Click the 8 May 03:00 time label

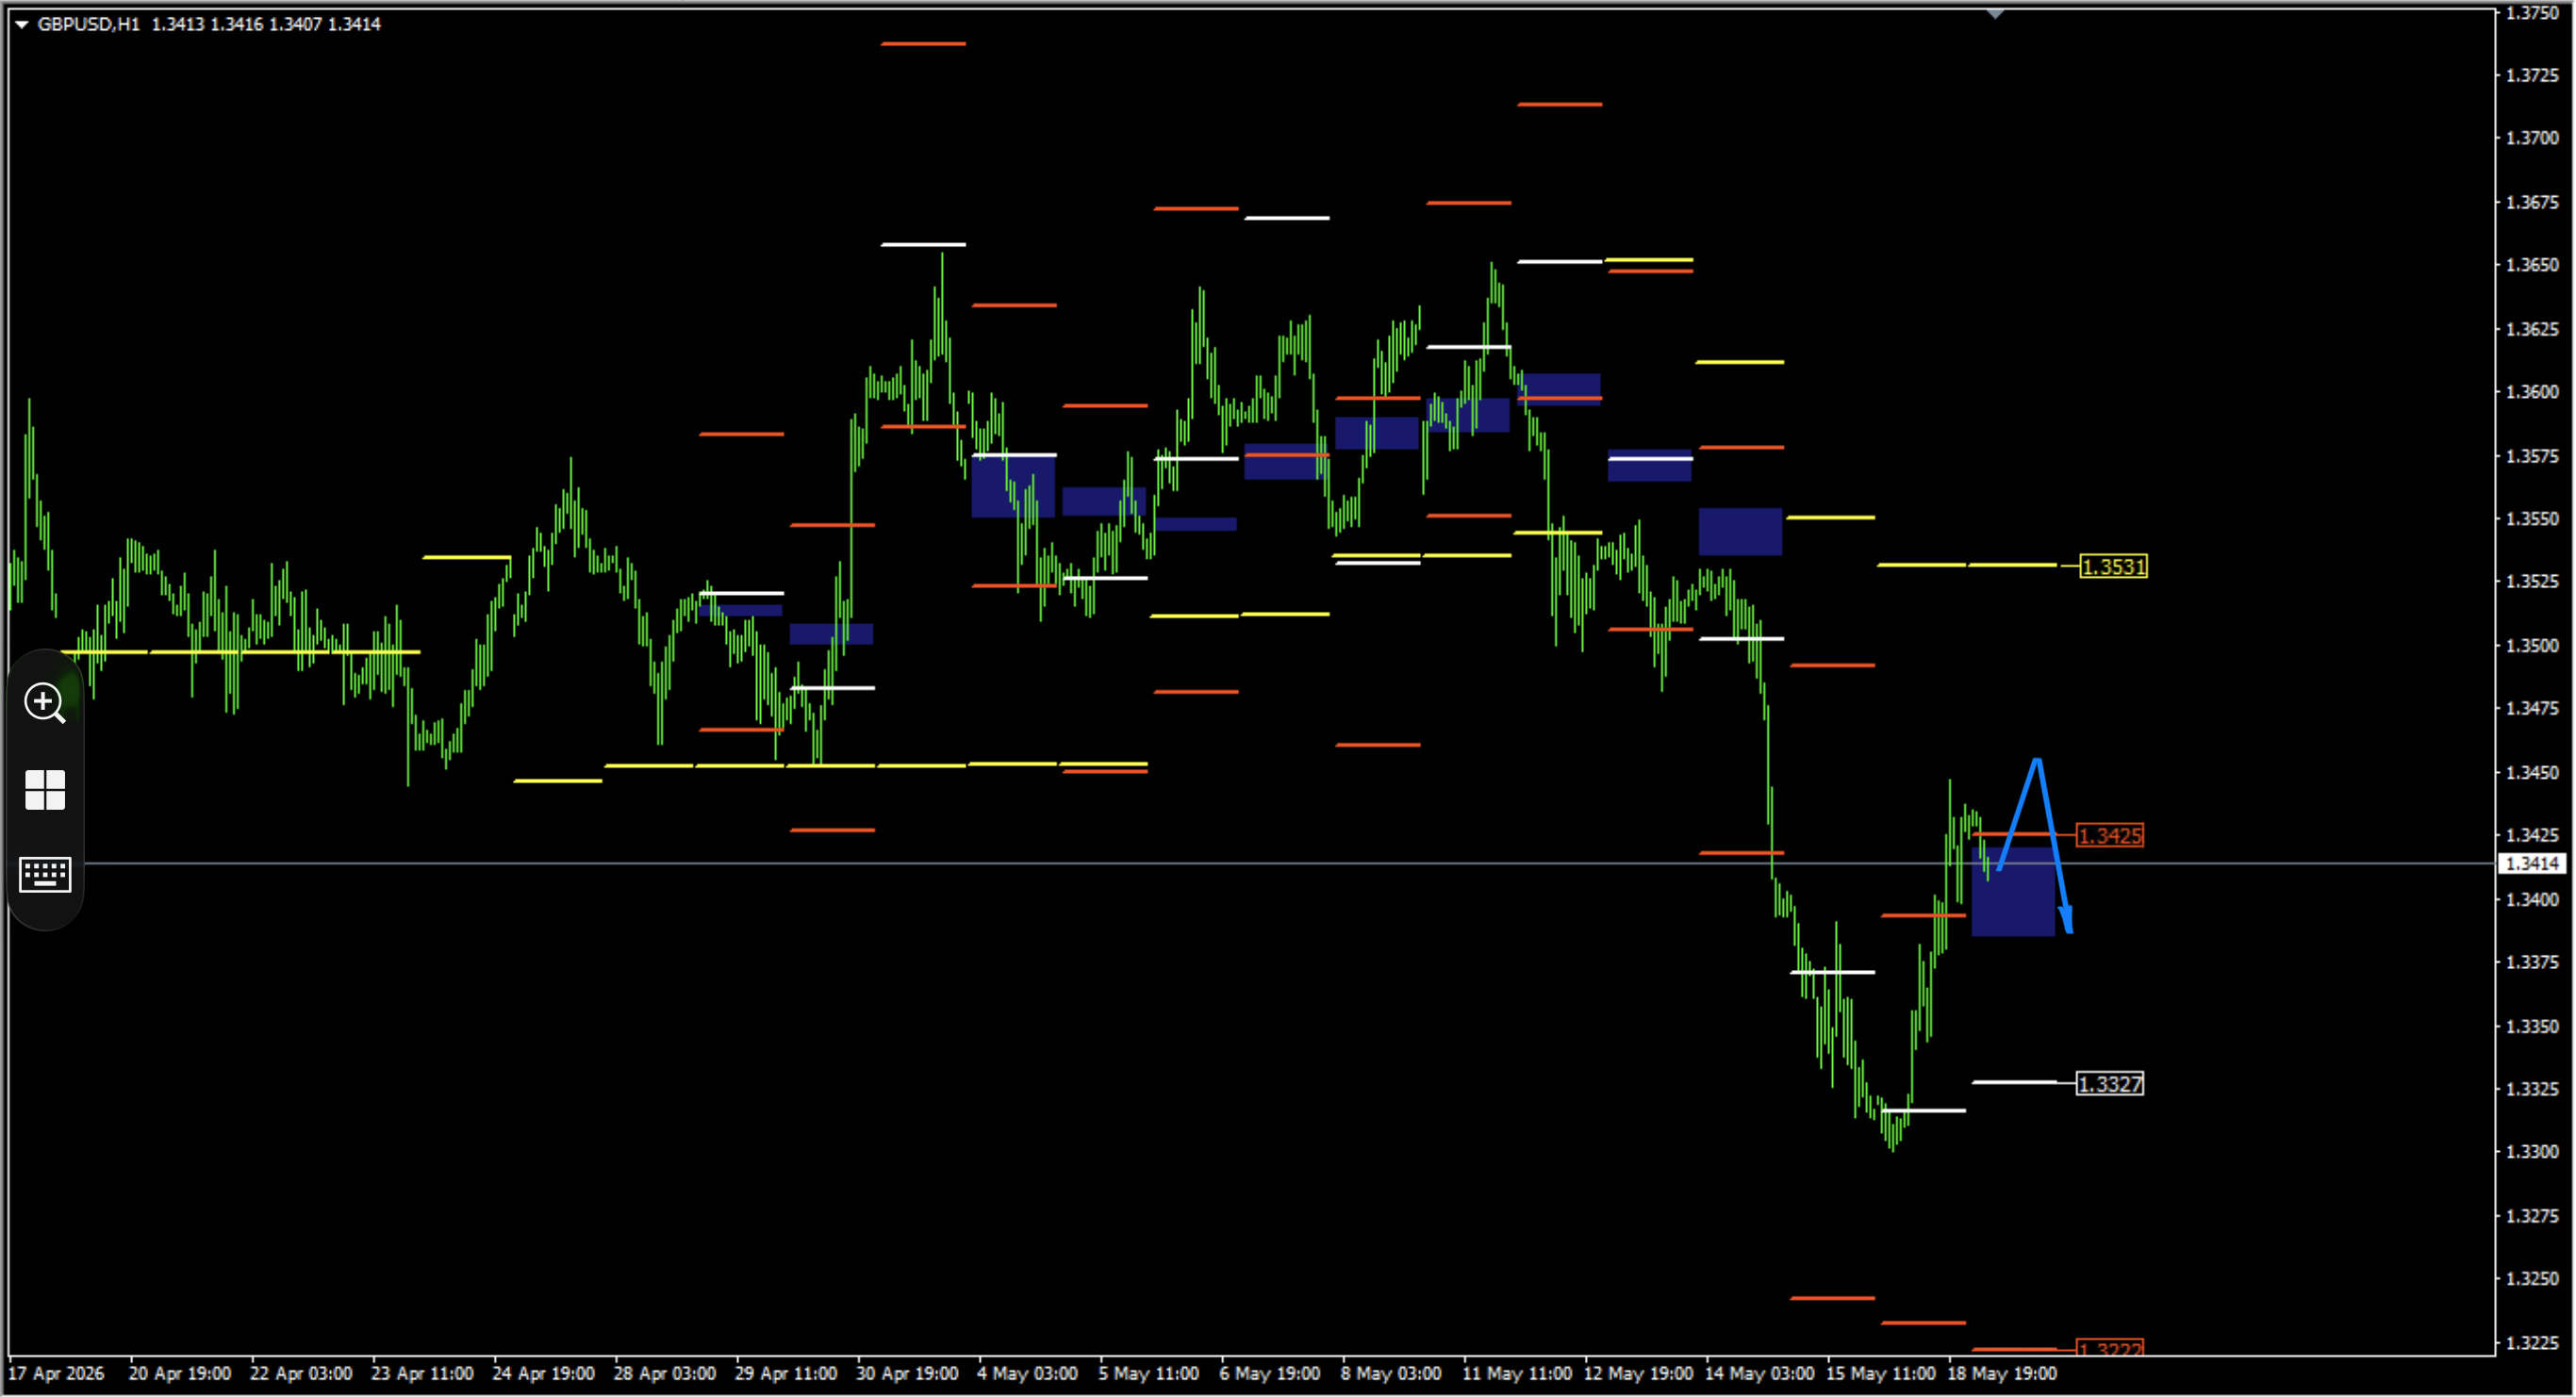point(1391,1374)
